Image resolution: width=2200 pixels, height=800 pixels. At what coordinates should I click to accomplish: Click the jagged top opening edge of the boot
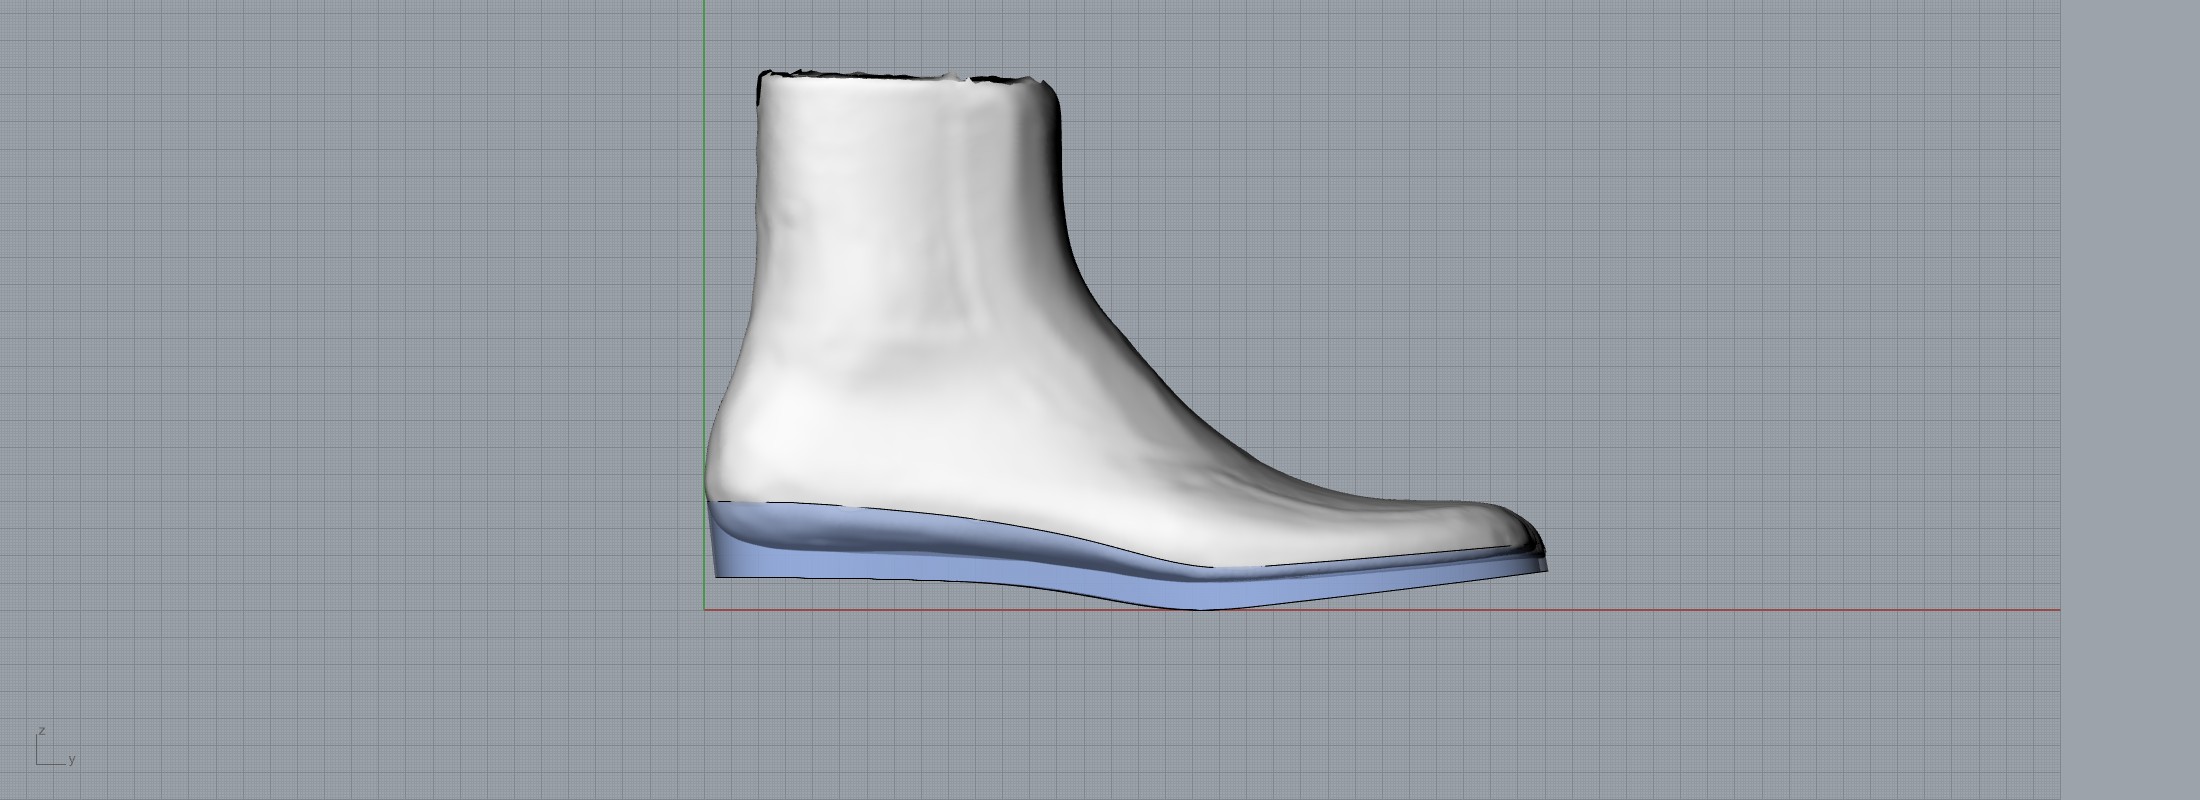[900, 75]
